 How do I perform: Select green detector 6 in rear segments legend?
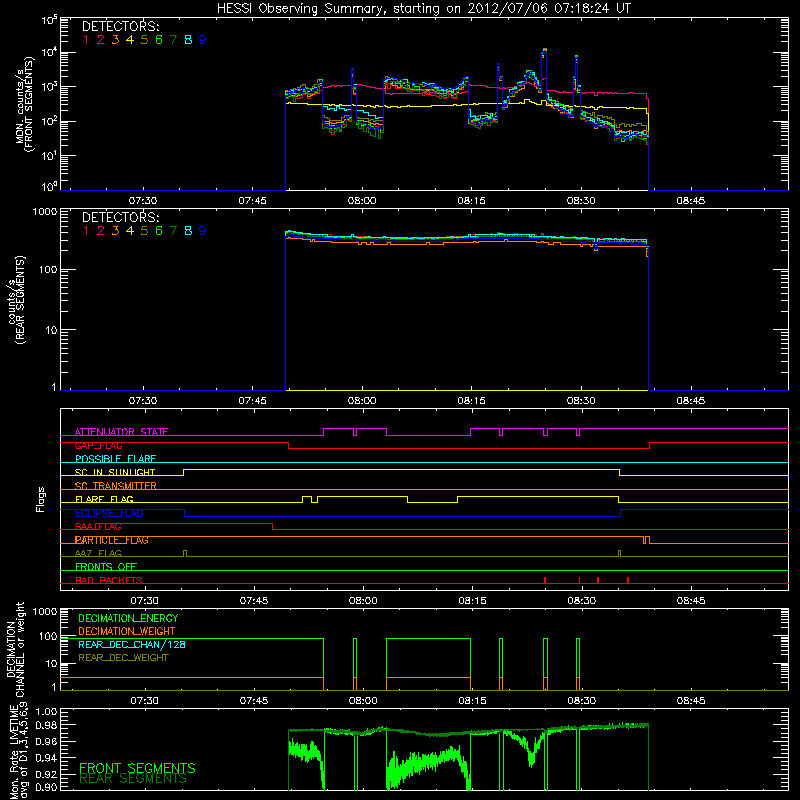click(159, 231)
